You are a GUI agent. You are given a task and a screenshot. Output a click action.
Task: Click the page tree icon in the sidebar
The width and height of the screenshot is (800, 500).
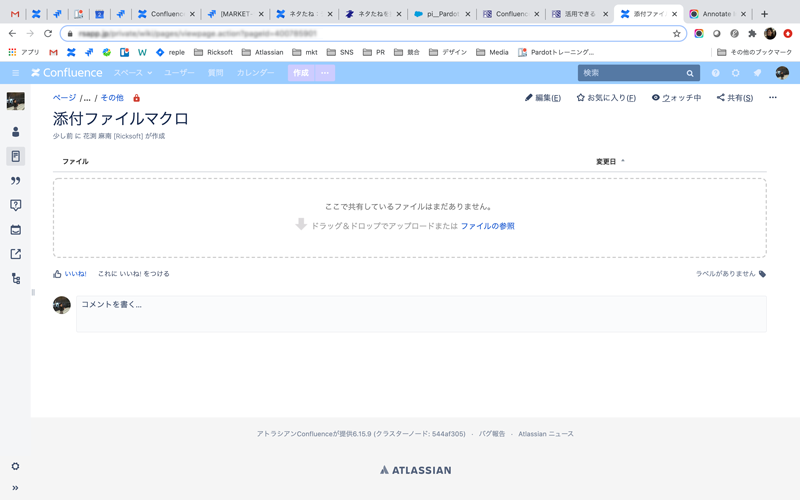coord(15,279)
